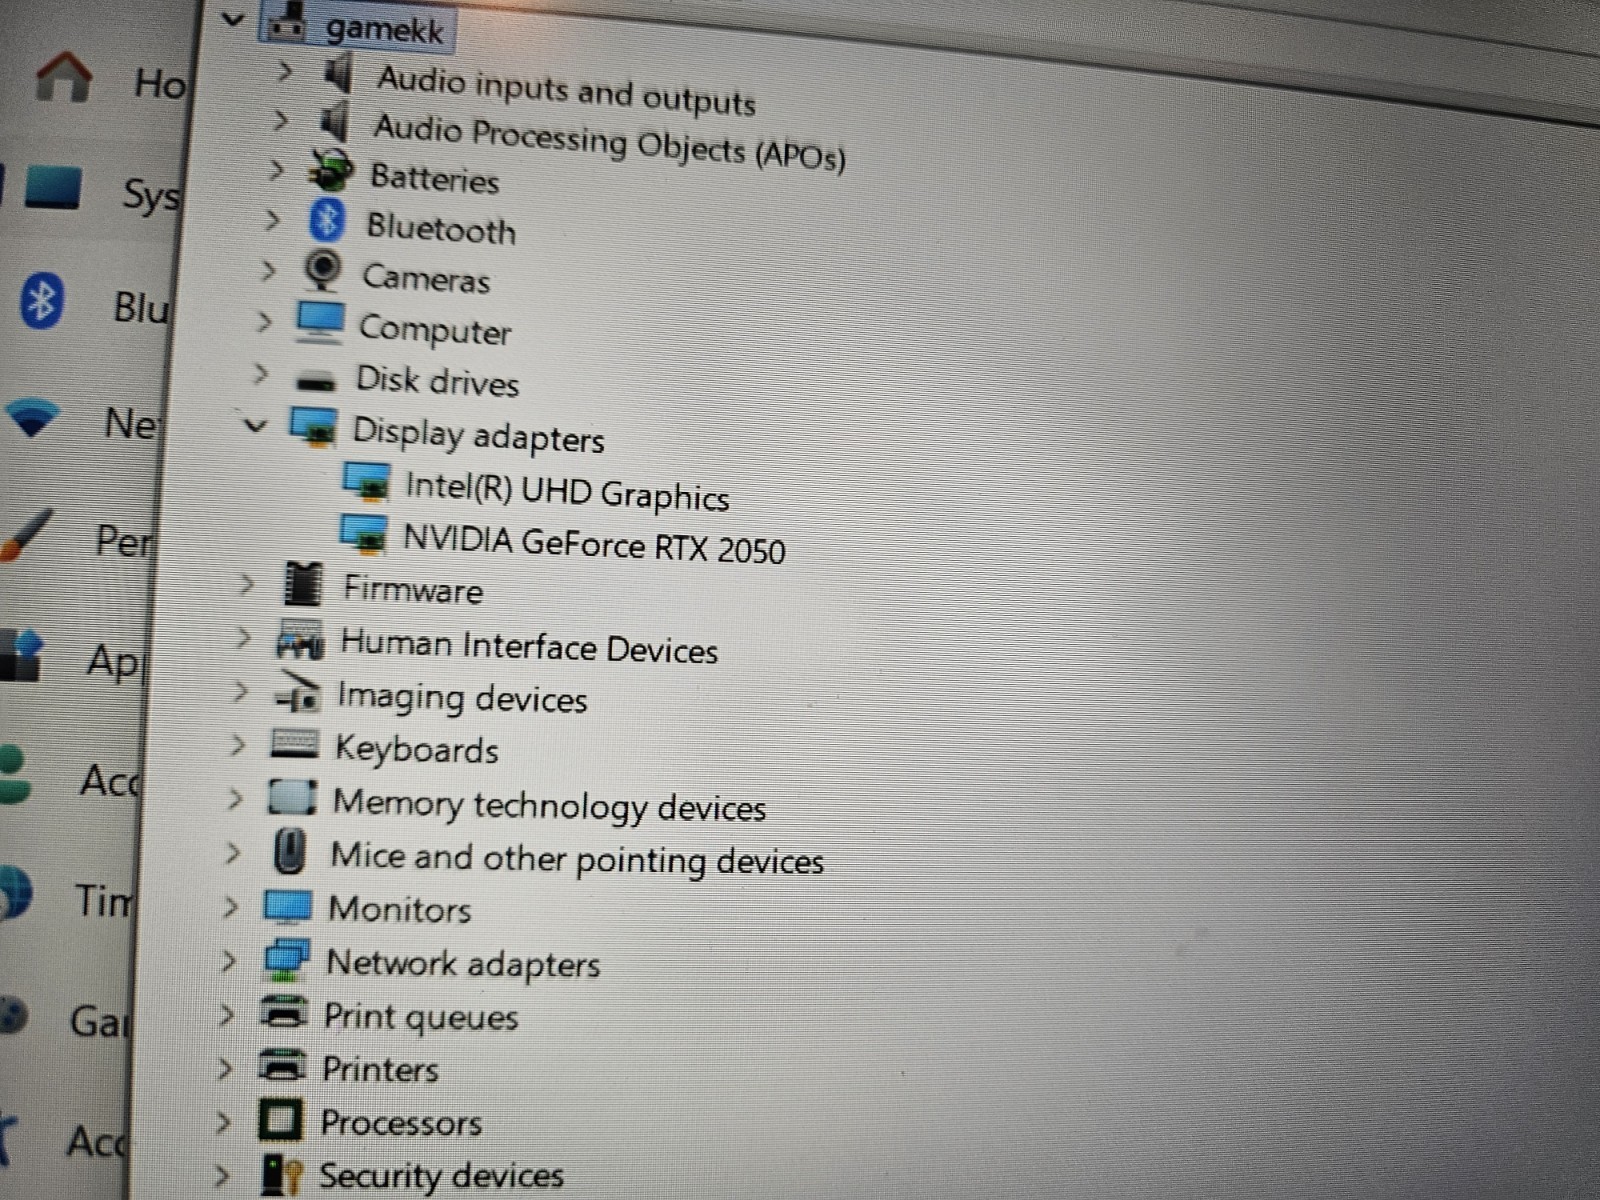Select the Computer label

pyautogui.click(x=435, y=330)
